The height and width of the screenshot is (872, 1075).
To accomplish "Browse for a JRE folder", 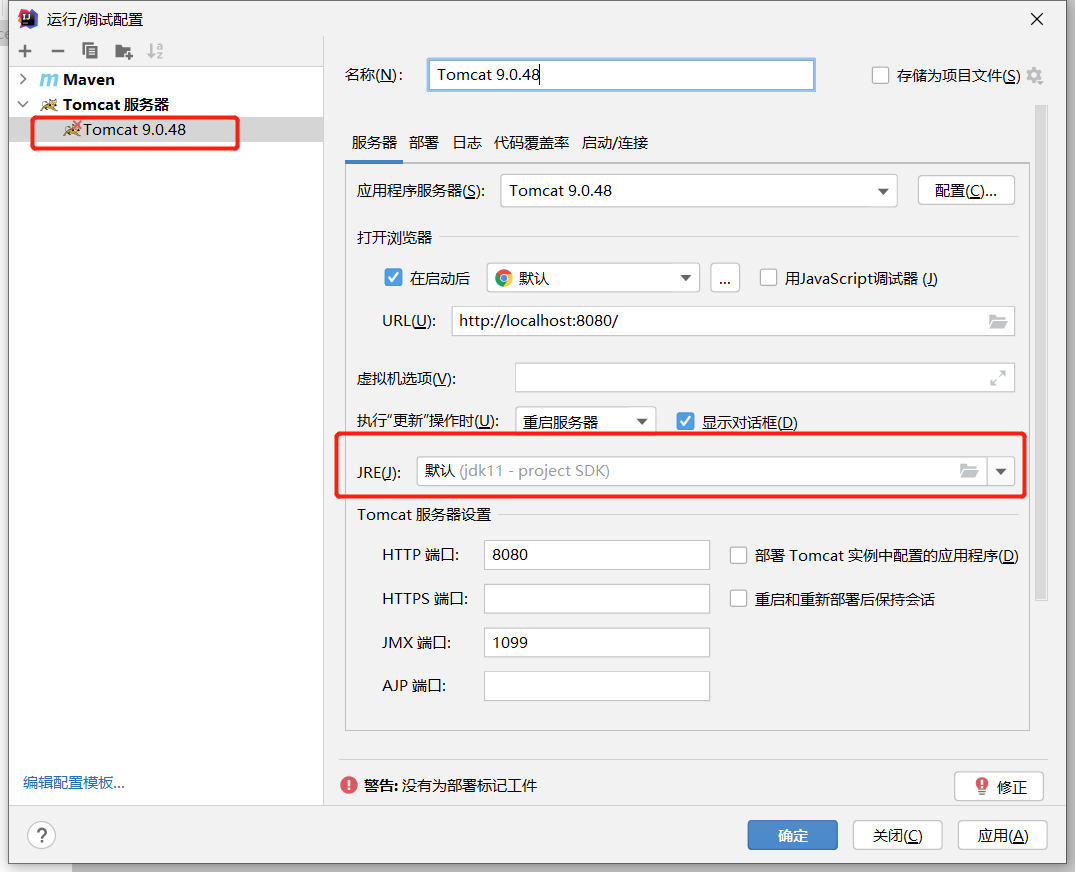I will point(969,471).
